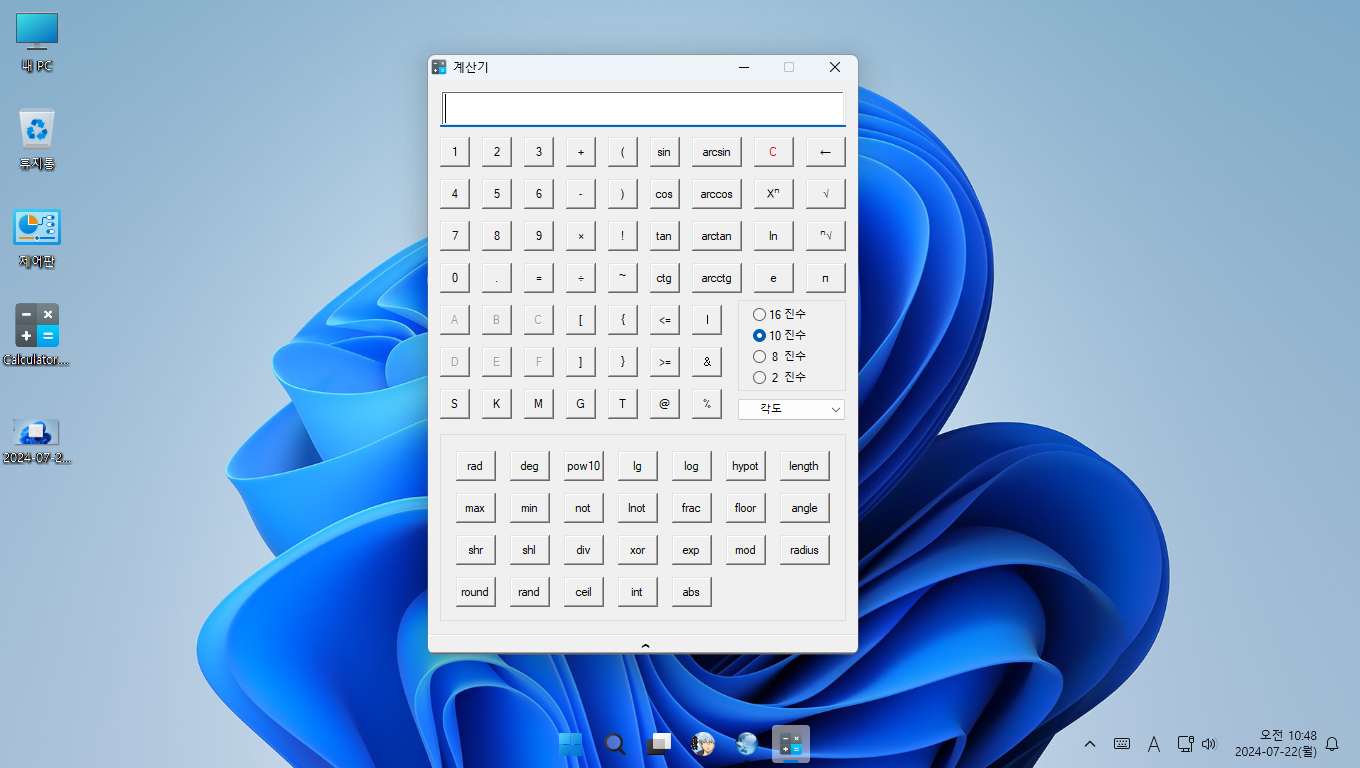Click the expression input field
This screenshot has width=1360, height=768.
[643, 108]
